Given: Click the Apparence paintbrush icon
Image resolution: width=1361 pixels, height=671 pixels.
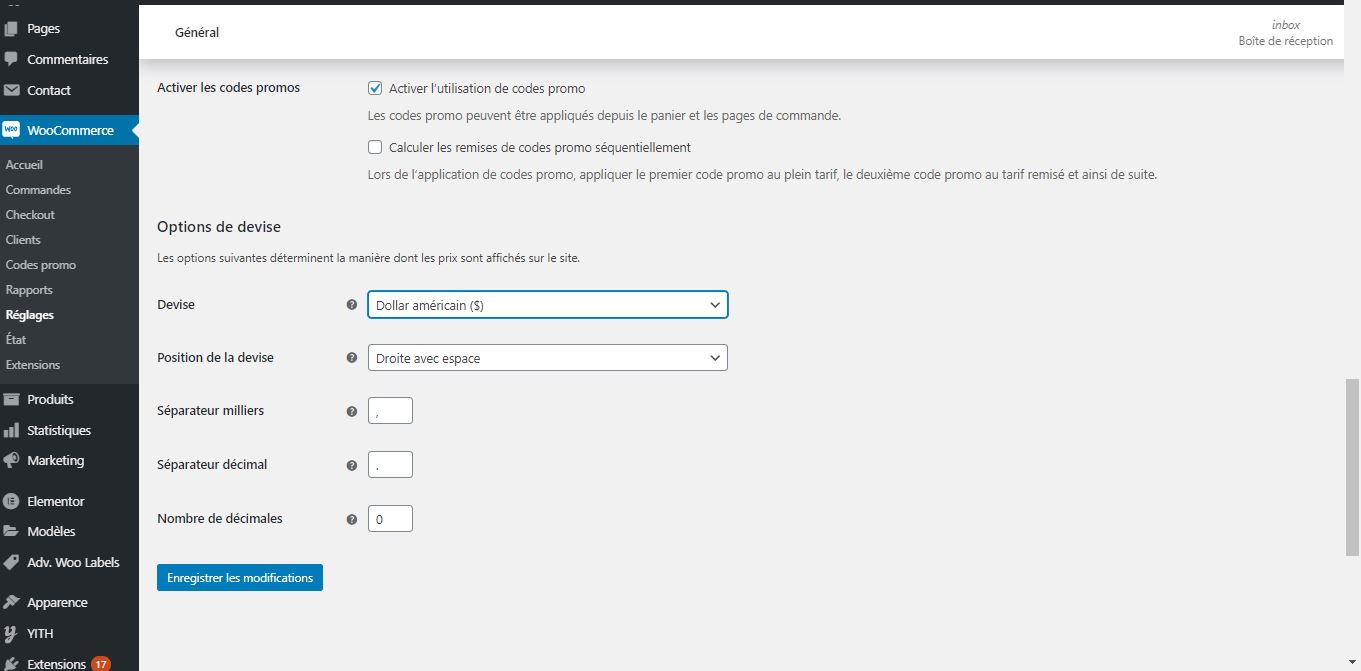Looking at the screenshot, I should [x=11, y=602].
